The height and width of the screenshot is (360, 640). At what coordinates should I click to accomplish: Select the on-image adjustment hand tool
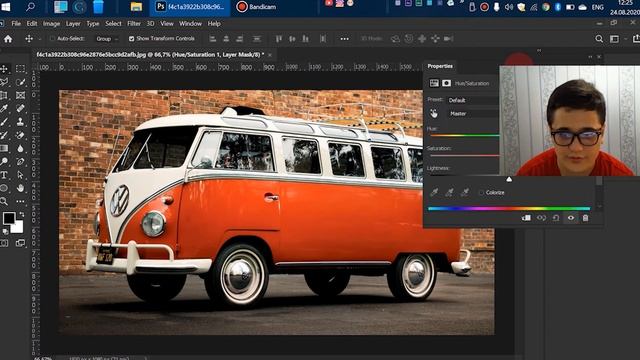(433, 113)
